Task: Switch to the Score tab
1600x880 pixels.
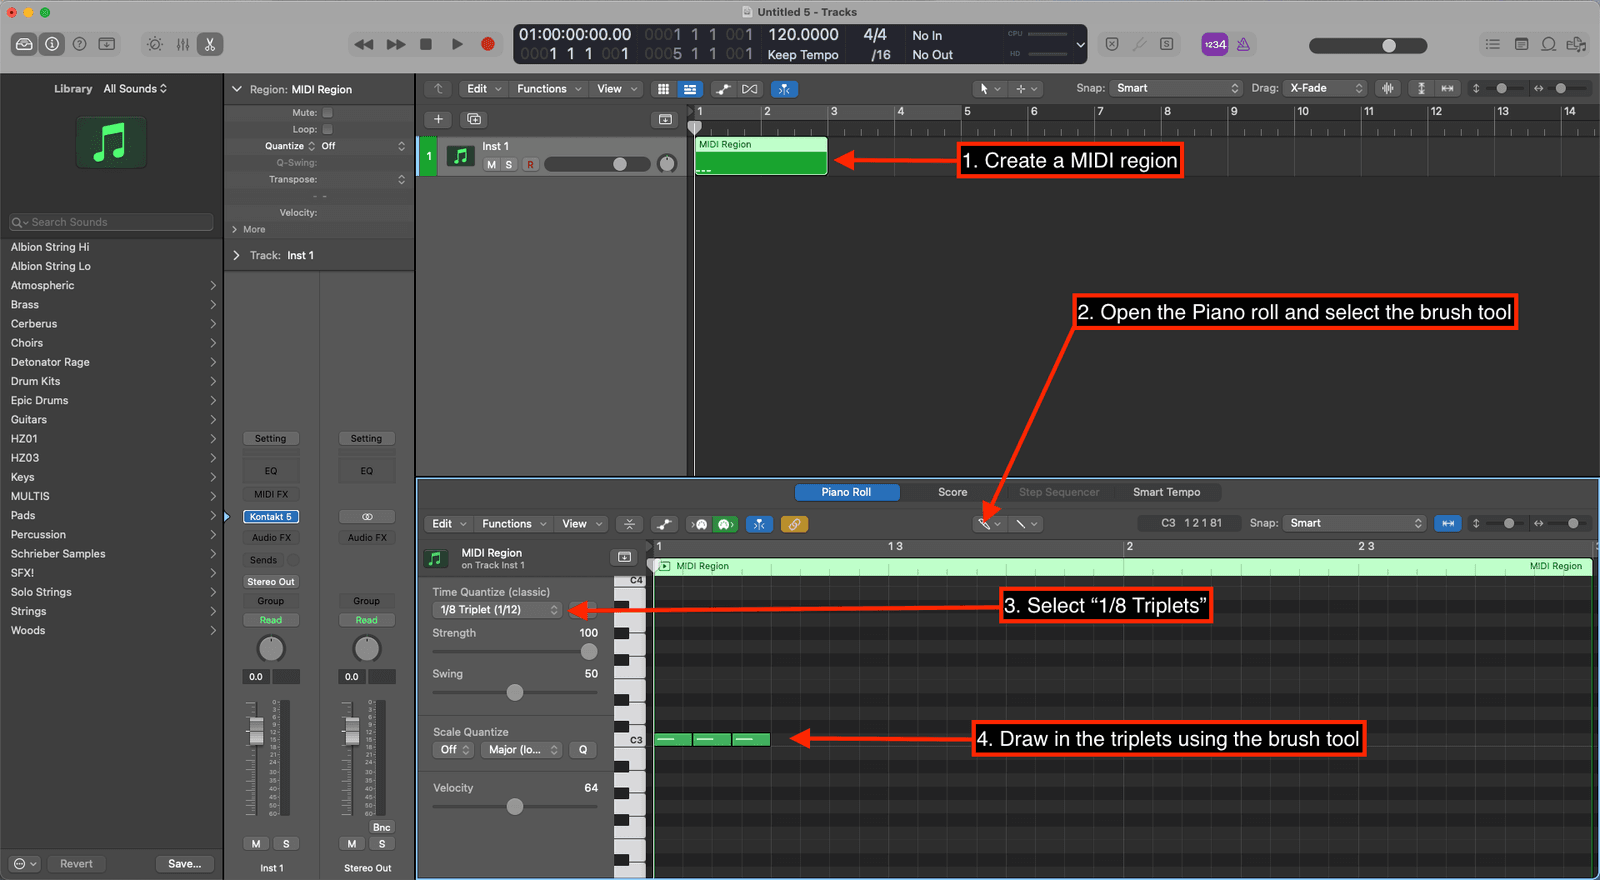Action: (952, 492)
